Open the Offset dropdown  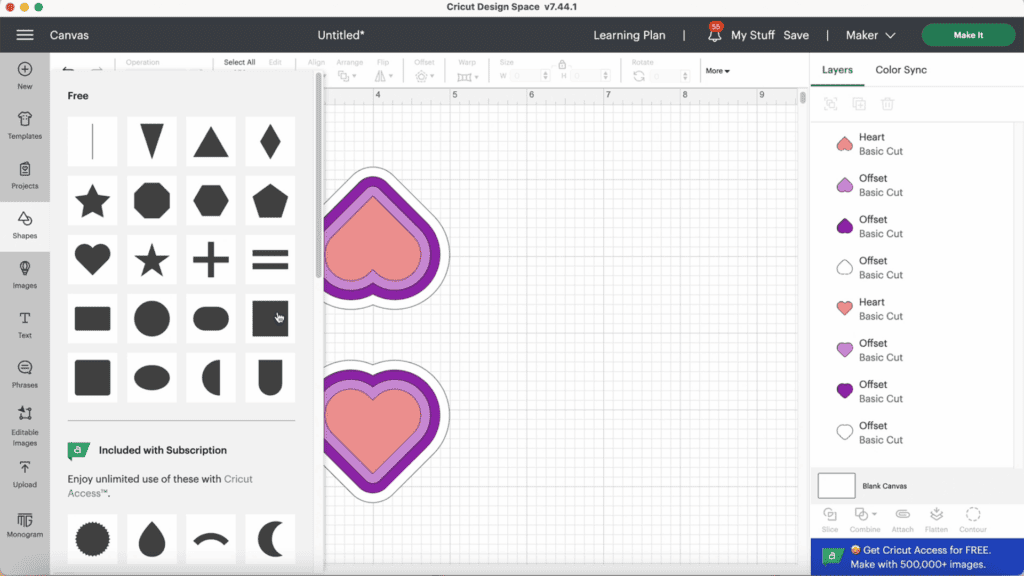[424, 76]
